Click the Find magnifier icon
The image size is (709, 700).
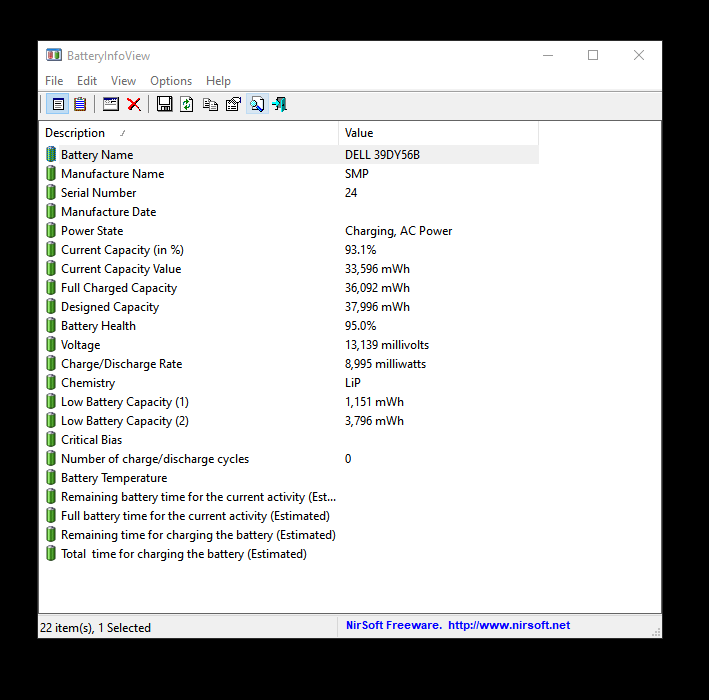pyautogui.click(x=257, y=104)
